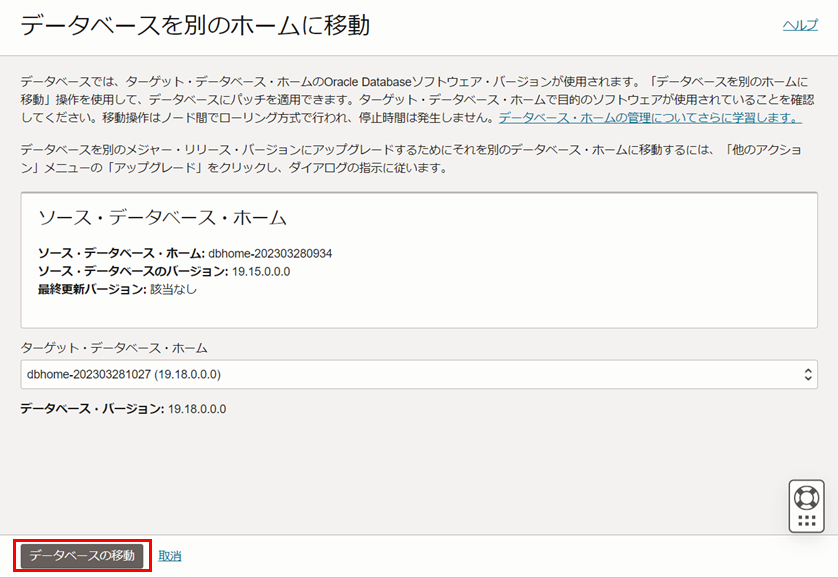Viewport: 838px width, 578px height.
Task: Open the ヘルプ link
Action: click(799, 26)
